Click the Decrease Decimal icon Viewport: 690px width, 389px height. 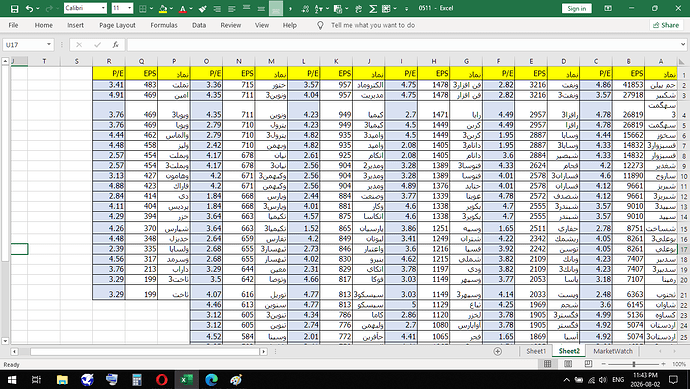point(305,8)
